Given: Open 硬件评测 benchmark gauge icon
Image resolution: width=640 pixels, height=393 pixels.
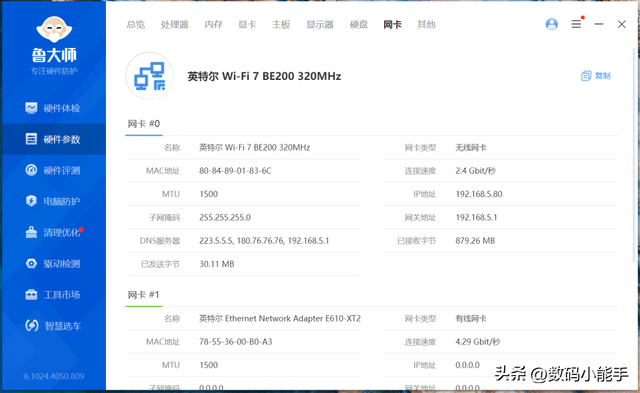Looking at the screenshot, I should (x=31, y=170).
